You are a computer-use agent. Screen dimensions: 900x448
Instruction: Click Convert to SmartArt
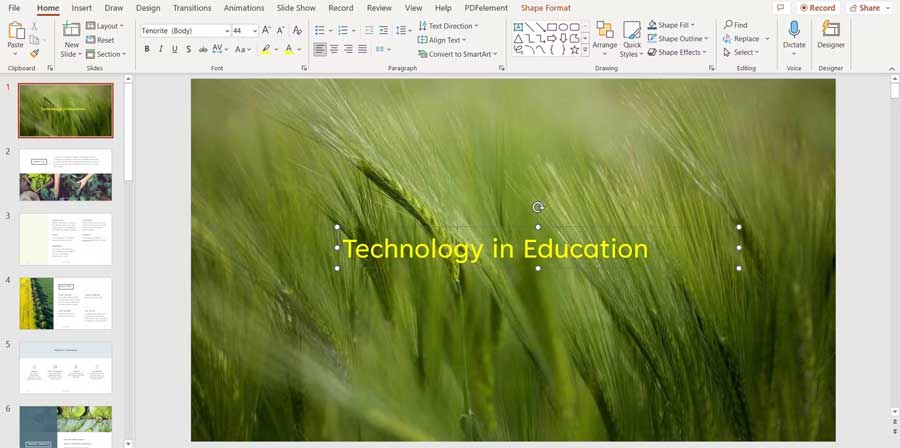458,54
